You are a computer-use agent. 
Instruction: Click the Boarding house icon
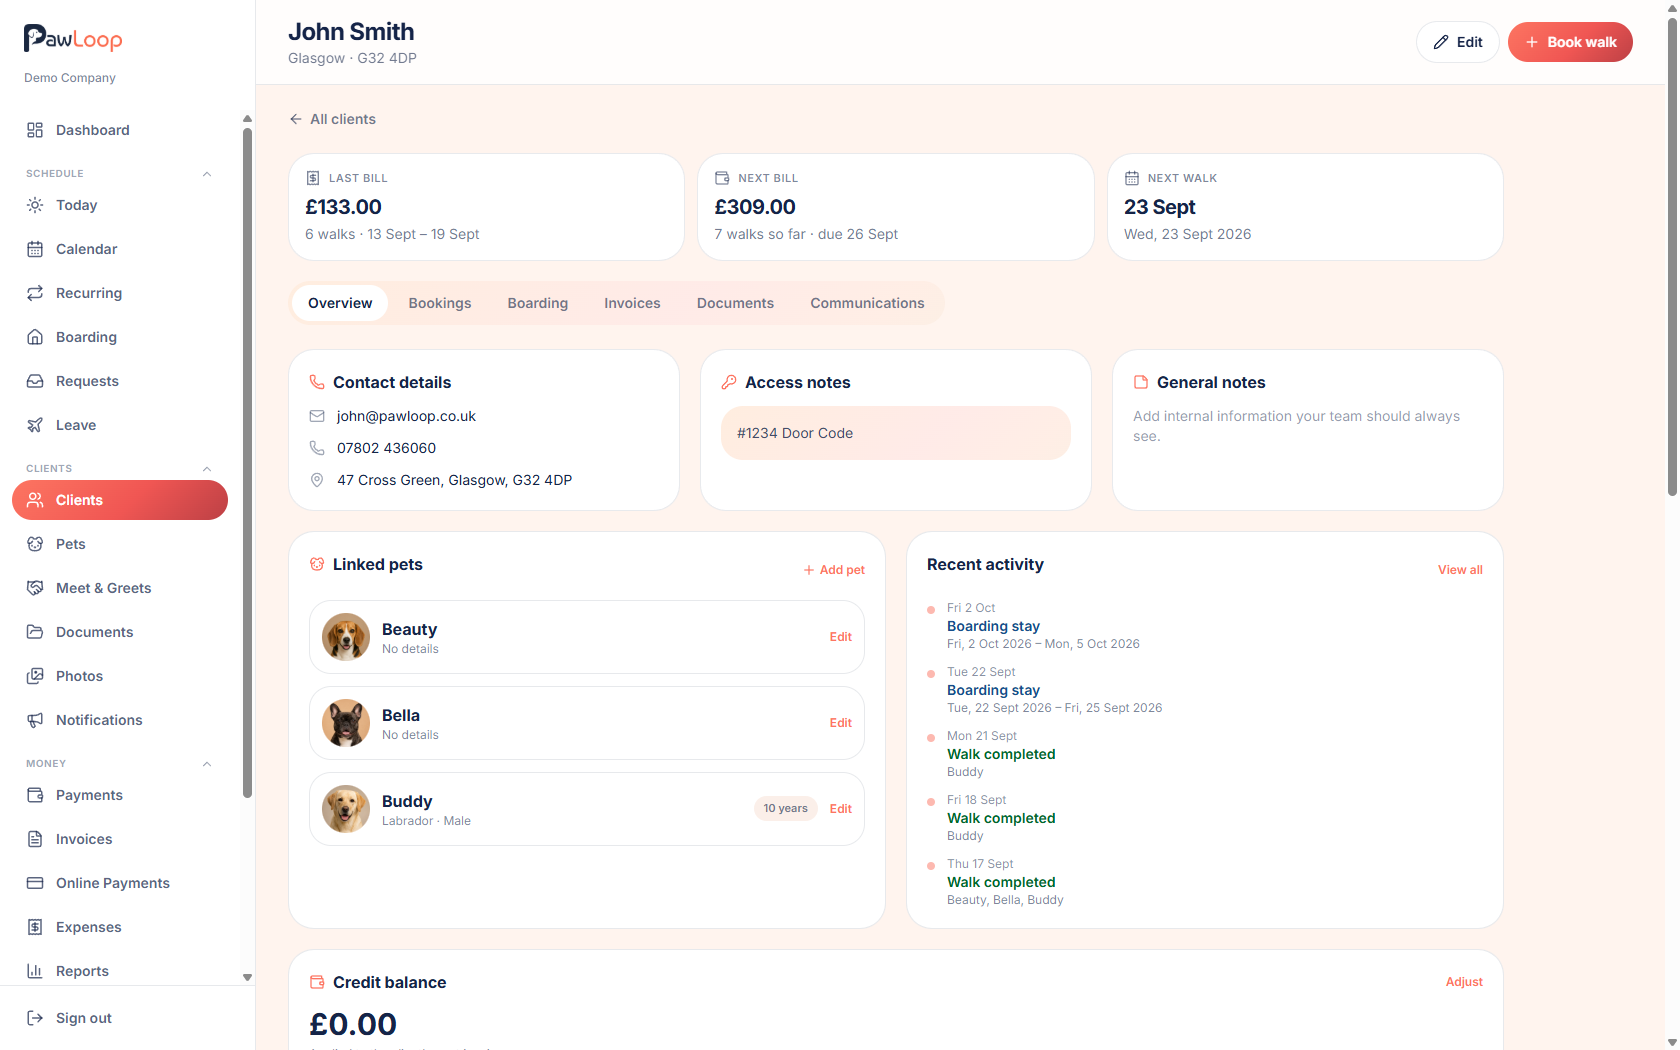click(x=35, y=337)
